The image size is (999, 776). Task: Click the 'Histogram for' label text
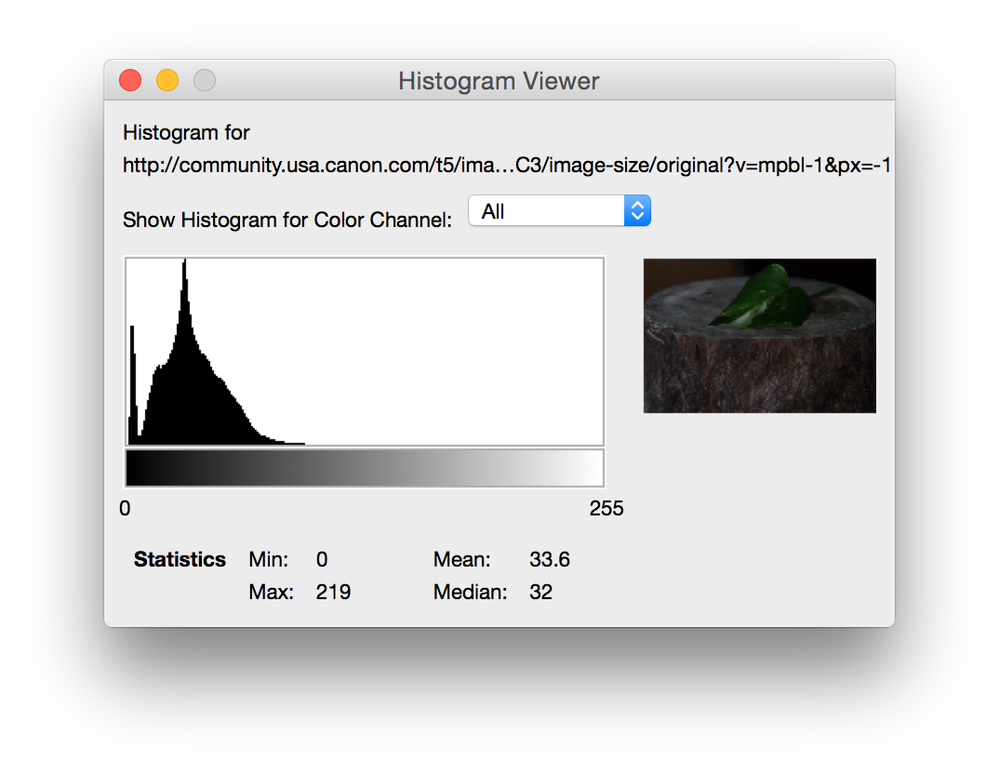click(186, 133)
